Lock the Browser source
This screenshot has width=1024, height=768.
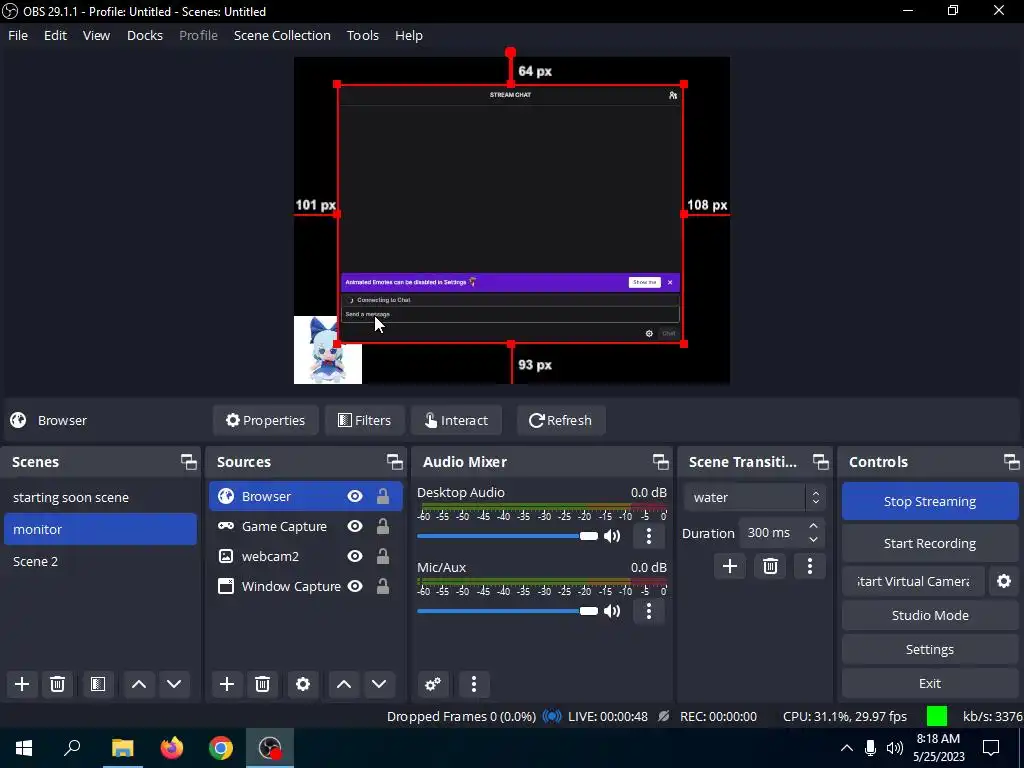(x=383, y=496)
